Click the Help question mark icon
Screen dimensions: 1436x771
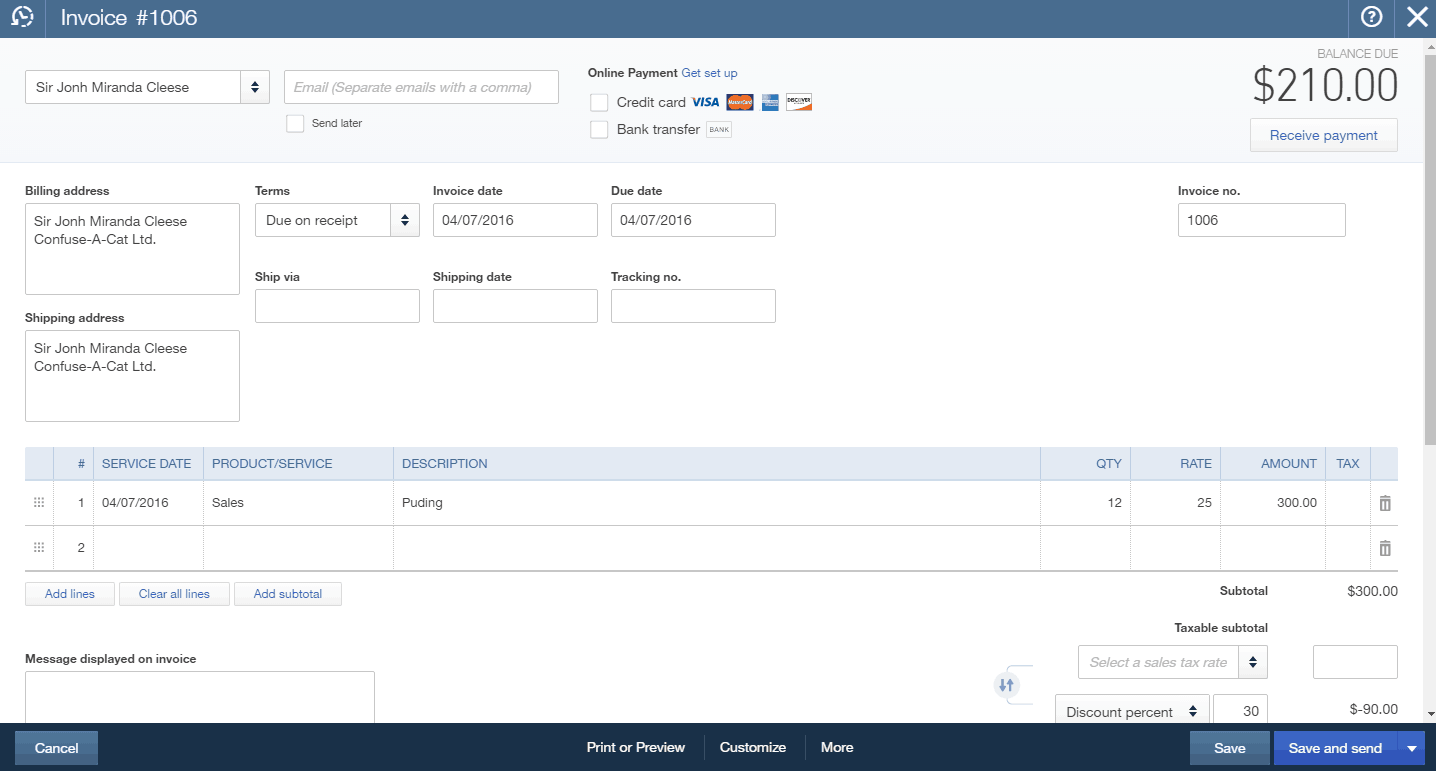point(1371,18)
